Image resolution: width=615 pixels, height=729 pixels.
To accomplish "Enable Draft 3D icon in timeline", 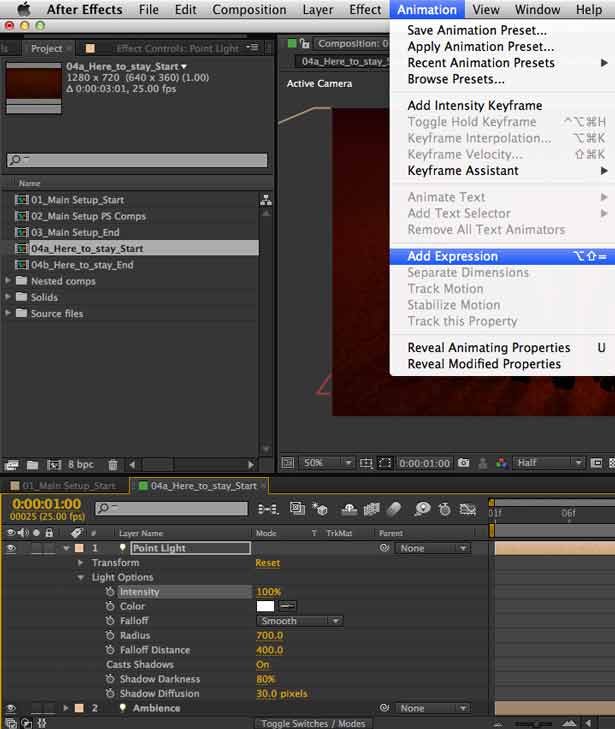I will click(x=320, y=510).
